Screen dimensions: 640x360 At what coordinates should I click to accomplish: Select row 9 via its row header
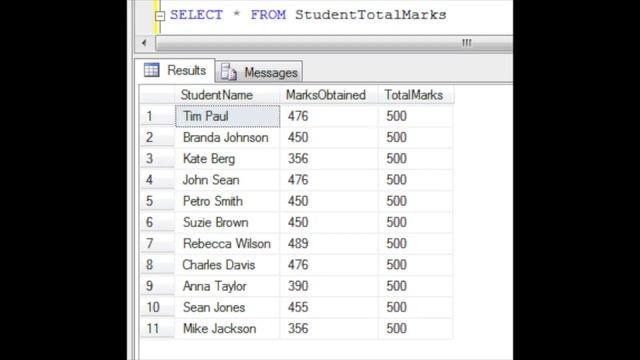(x=157, y=286)
